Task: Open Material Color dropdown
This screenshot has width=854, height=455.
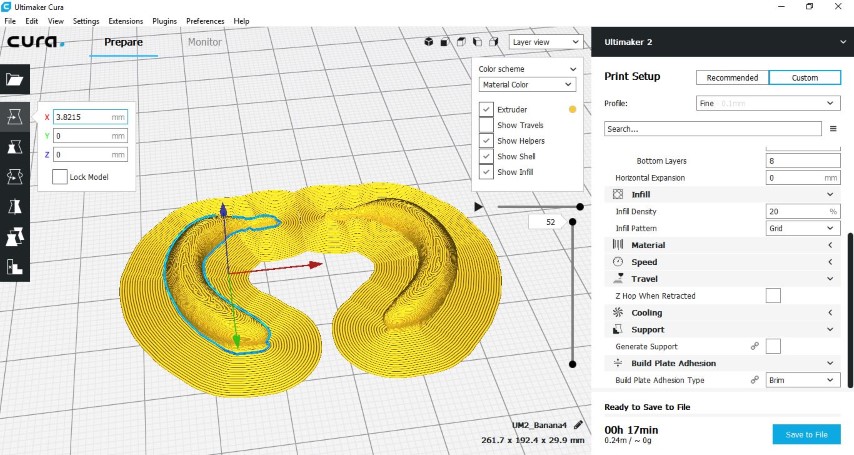Action: [x=527, y=84]
